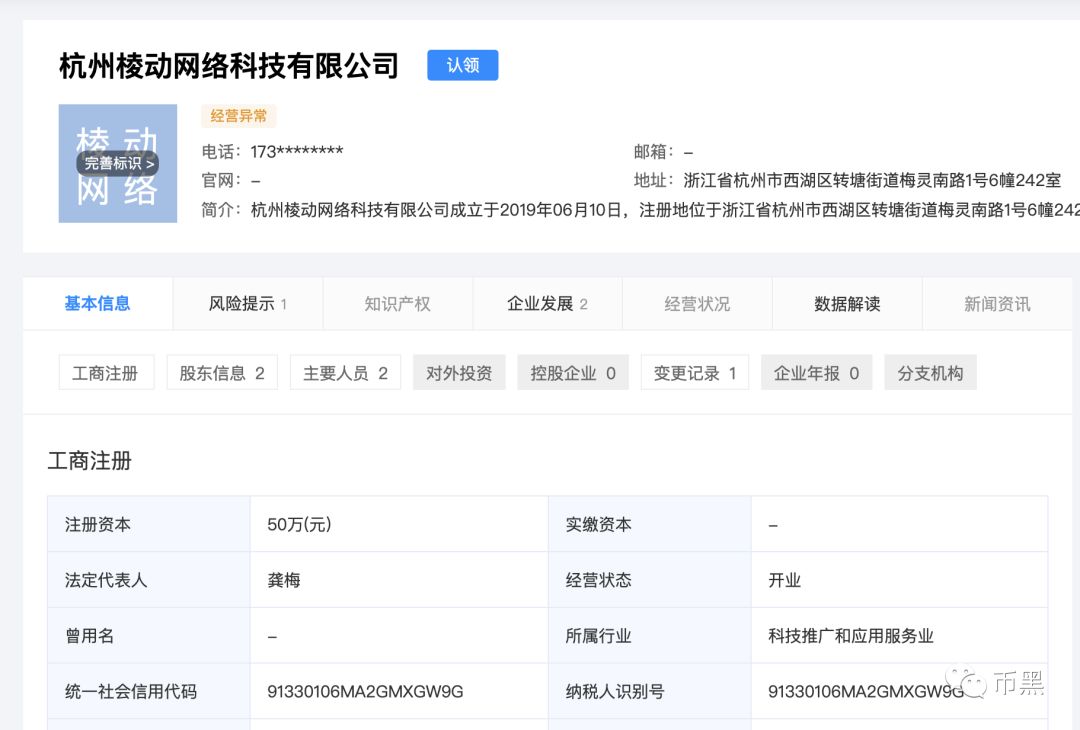Select the 企业年报 0 sub-tab
Screen dimensions: 1080x730
pos(816,373)
